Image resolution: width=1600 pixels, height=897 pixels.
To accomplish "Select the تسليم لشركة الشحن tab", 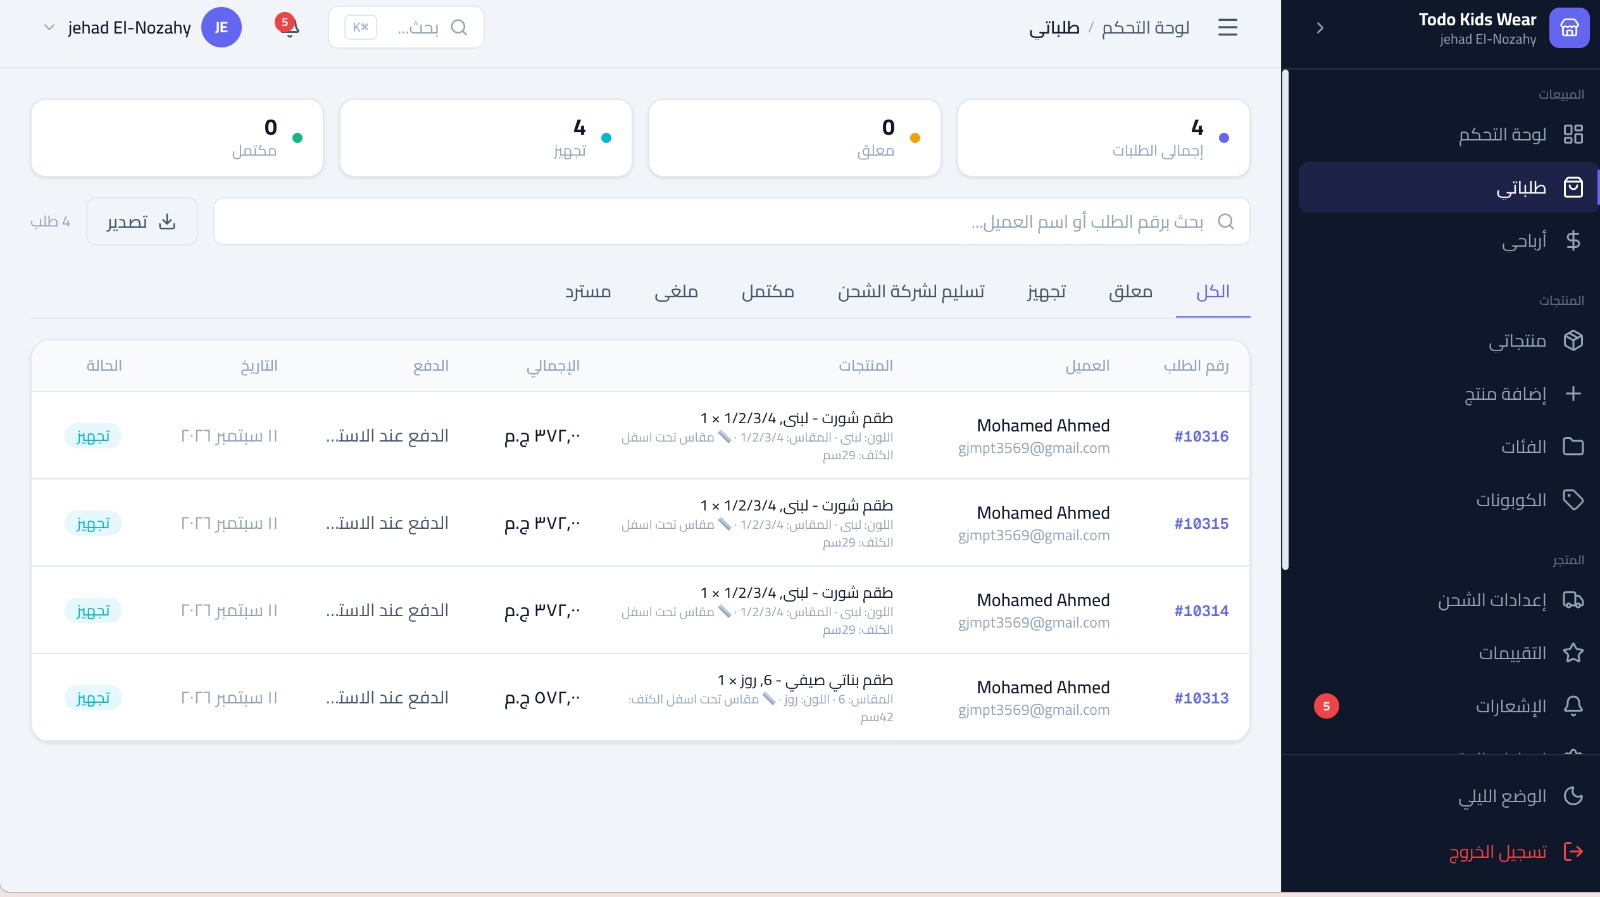I will click(911, 292).
